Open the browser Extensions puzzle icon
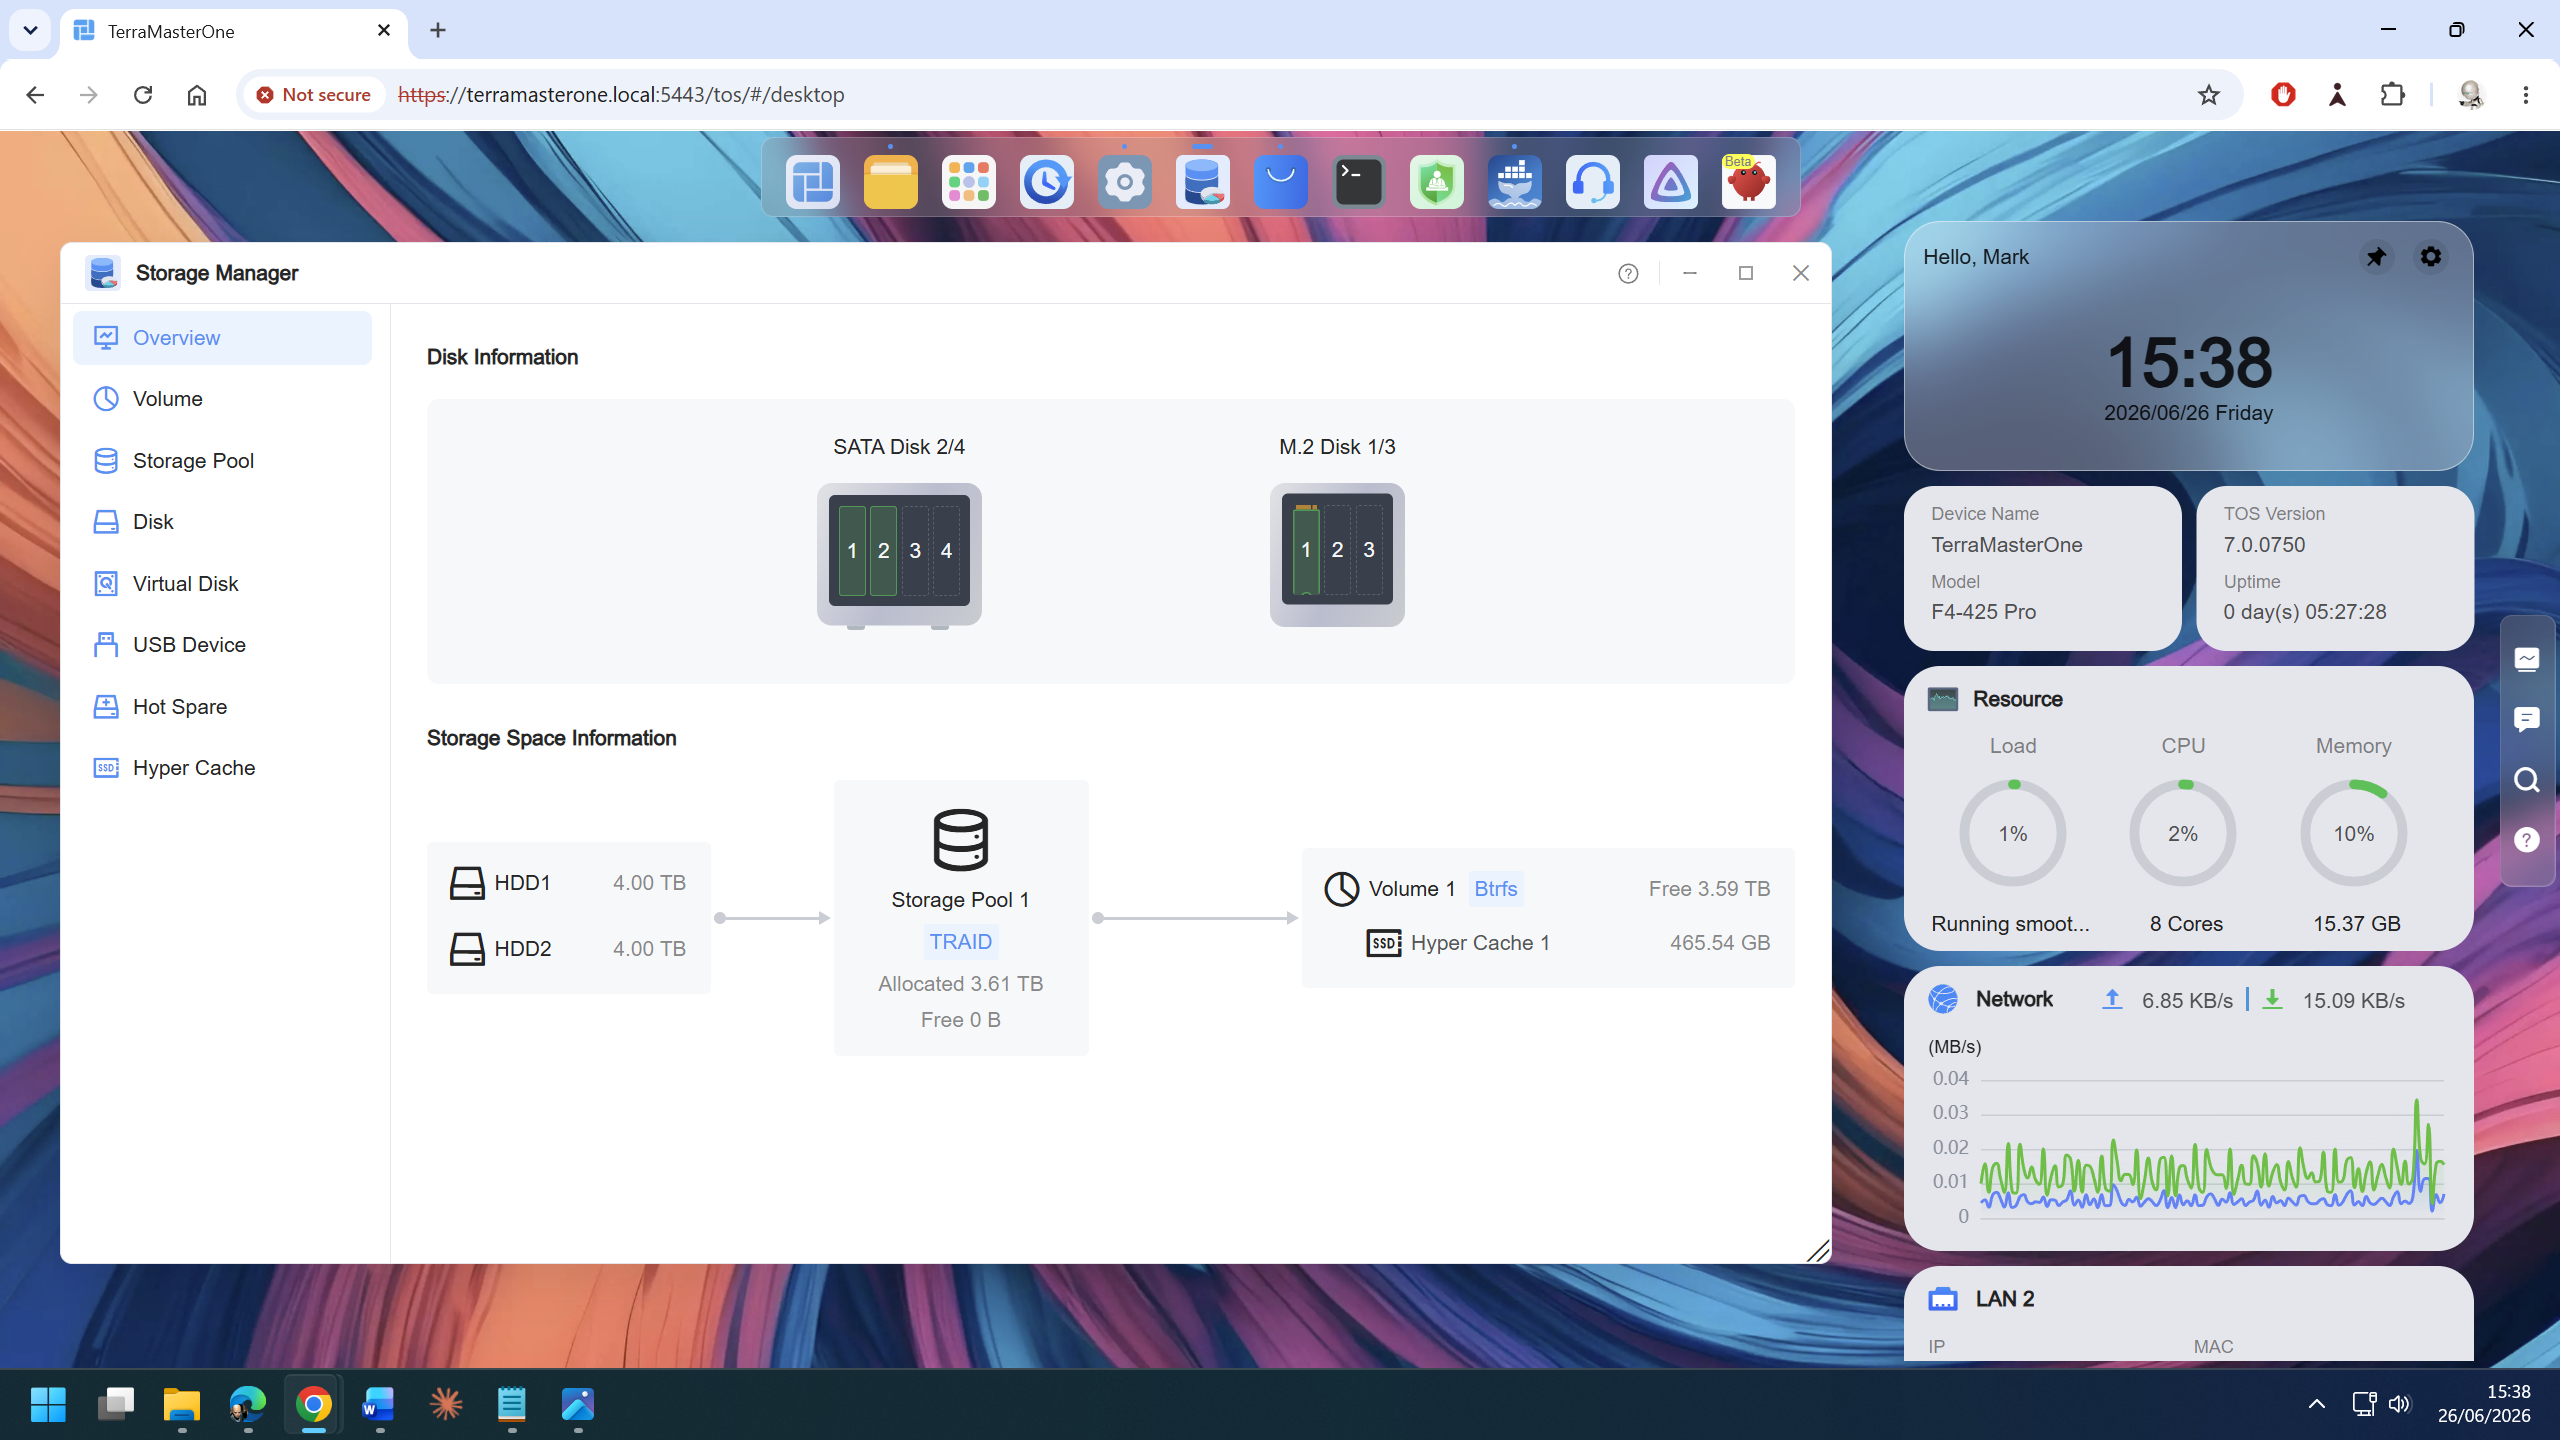The height and width of the screenshot is (1440, 2560). pyautogui.click(x=2392, y=95)
